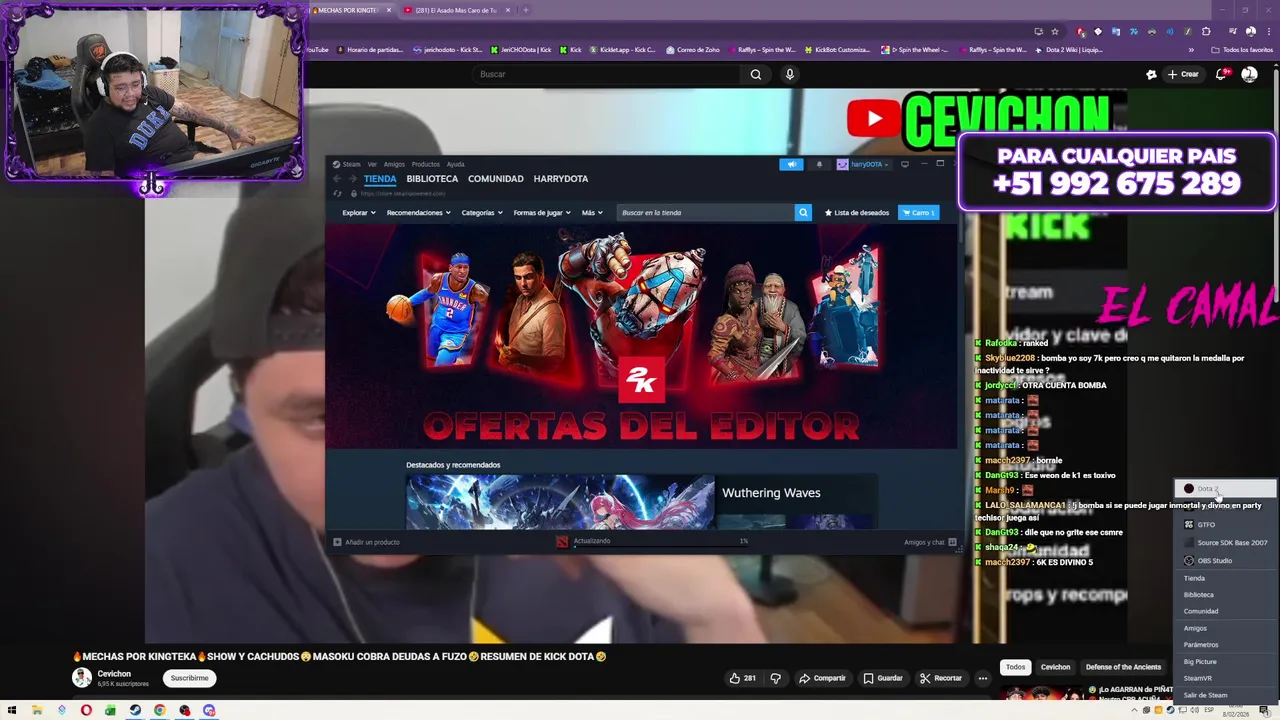Expand the harryDOTA account dropdown

tap(863, 164)
